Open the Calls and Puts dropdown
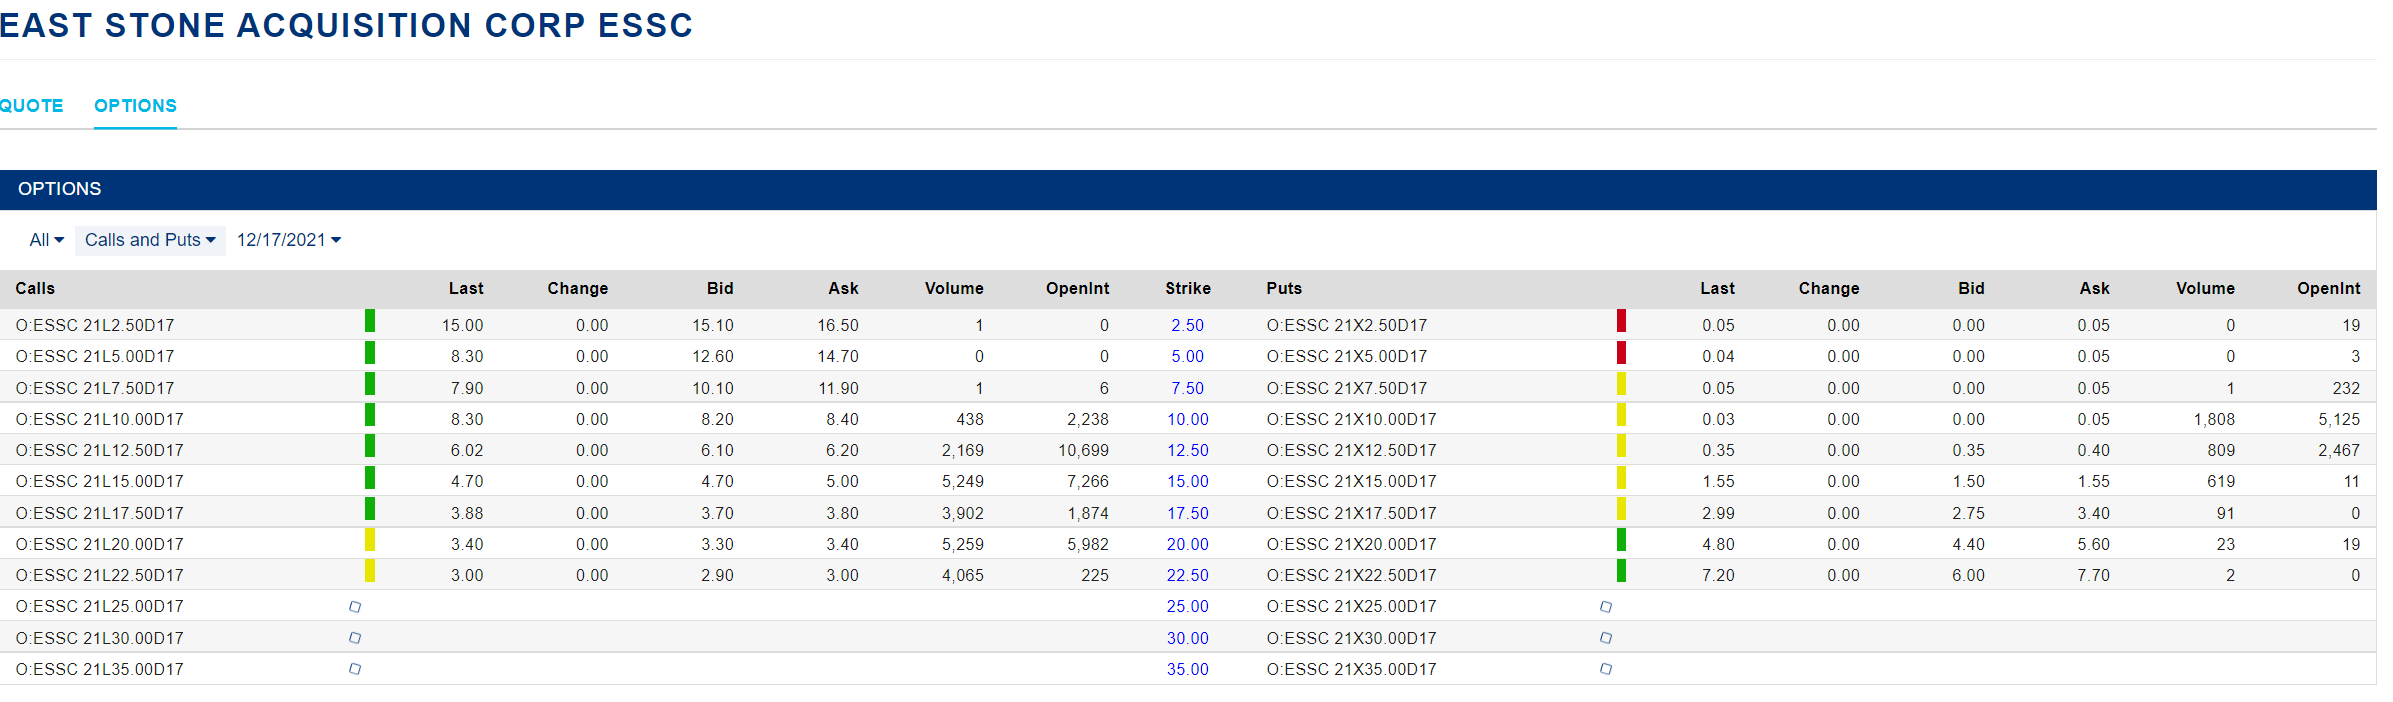Image resolution: width=2393 pixels, height=702 pixels. 150,240
